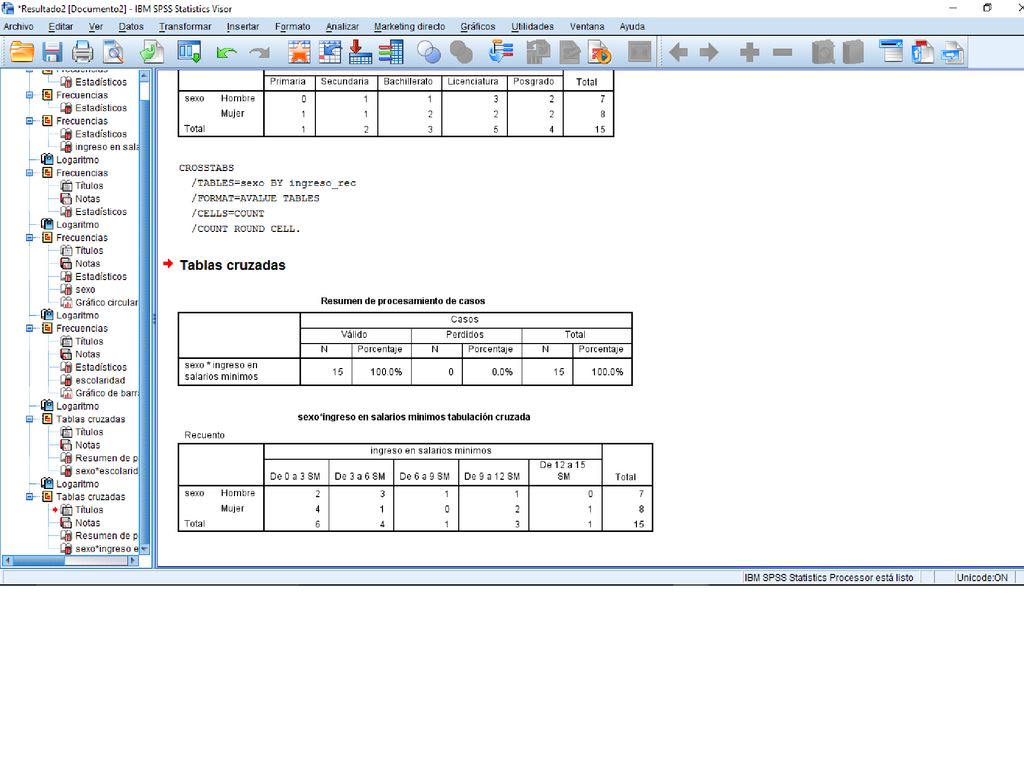Click the Insert Heading icon
The width and height of the screenshot is (1024, 768).
tap(891, 52)
